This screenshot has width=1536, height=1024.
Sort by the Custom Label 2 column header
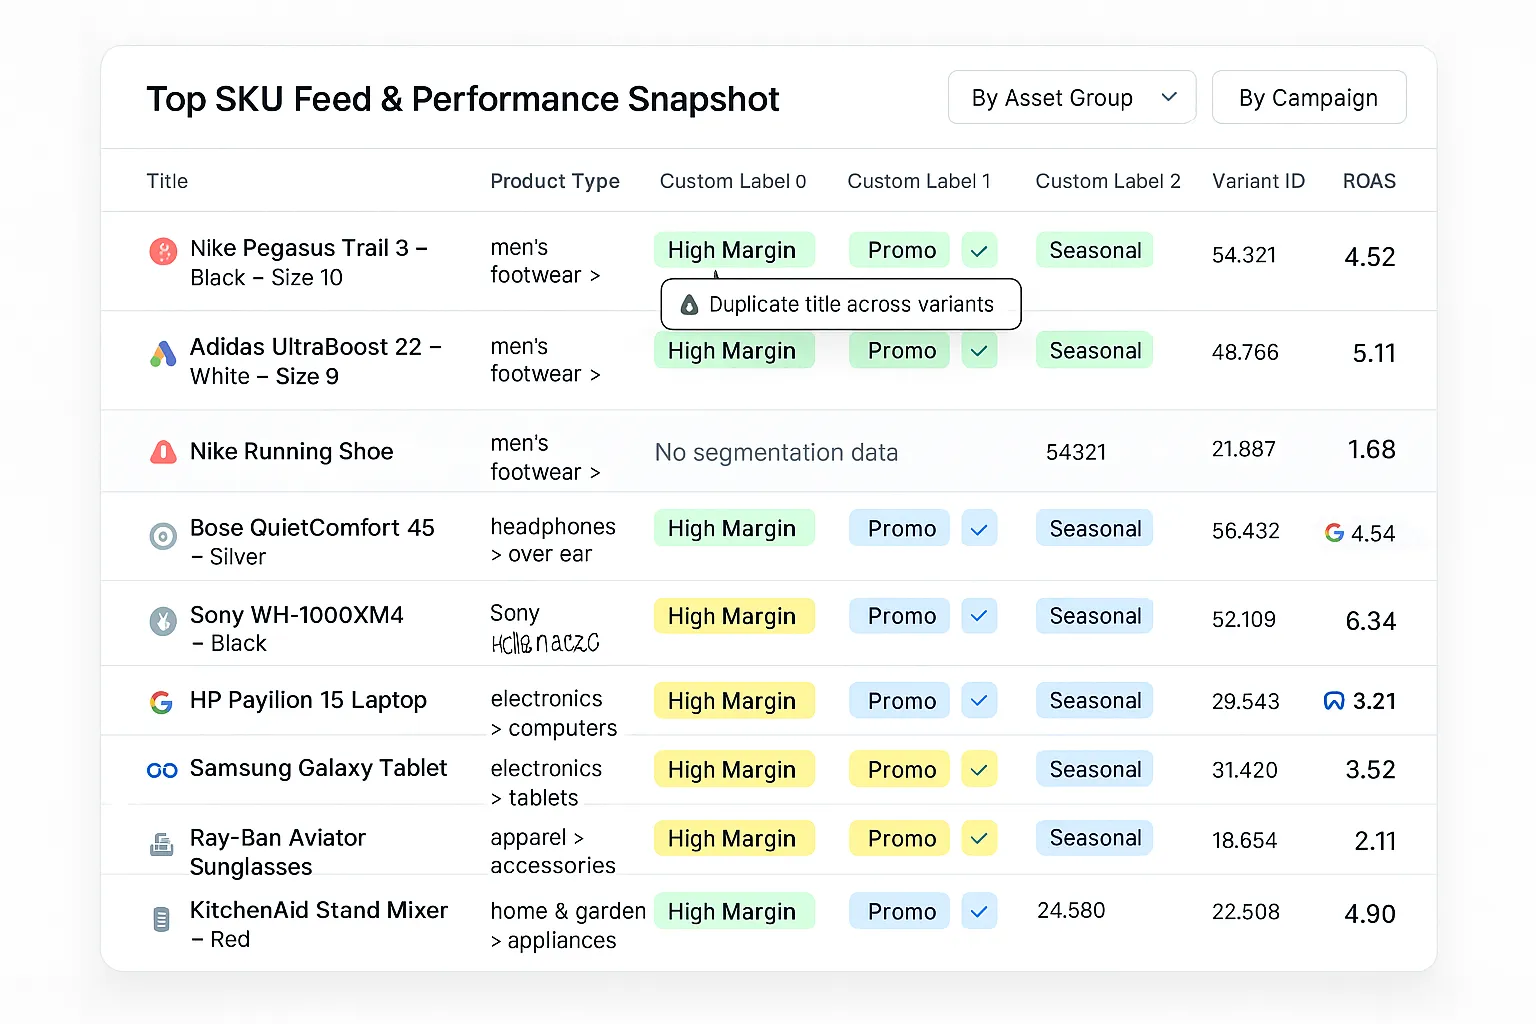point(1108,181)
